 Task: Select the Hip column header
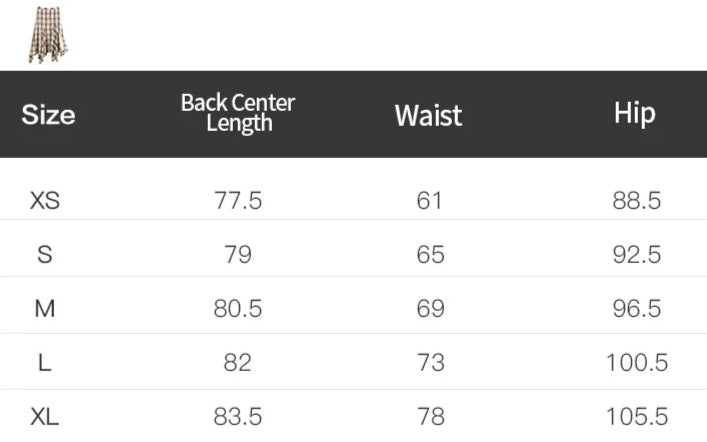(x=634, y=113)
